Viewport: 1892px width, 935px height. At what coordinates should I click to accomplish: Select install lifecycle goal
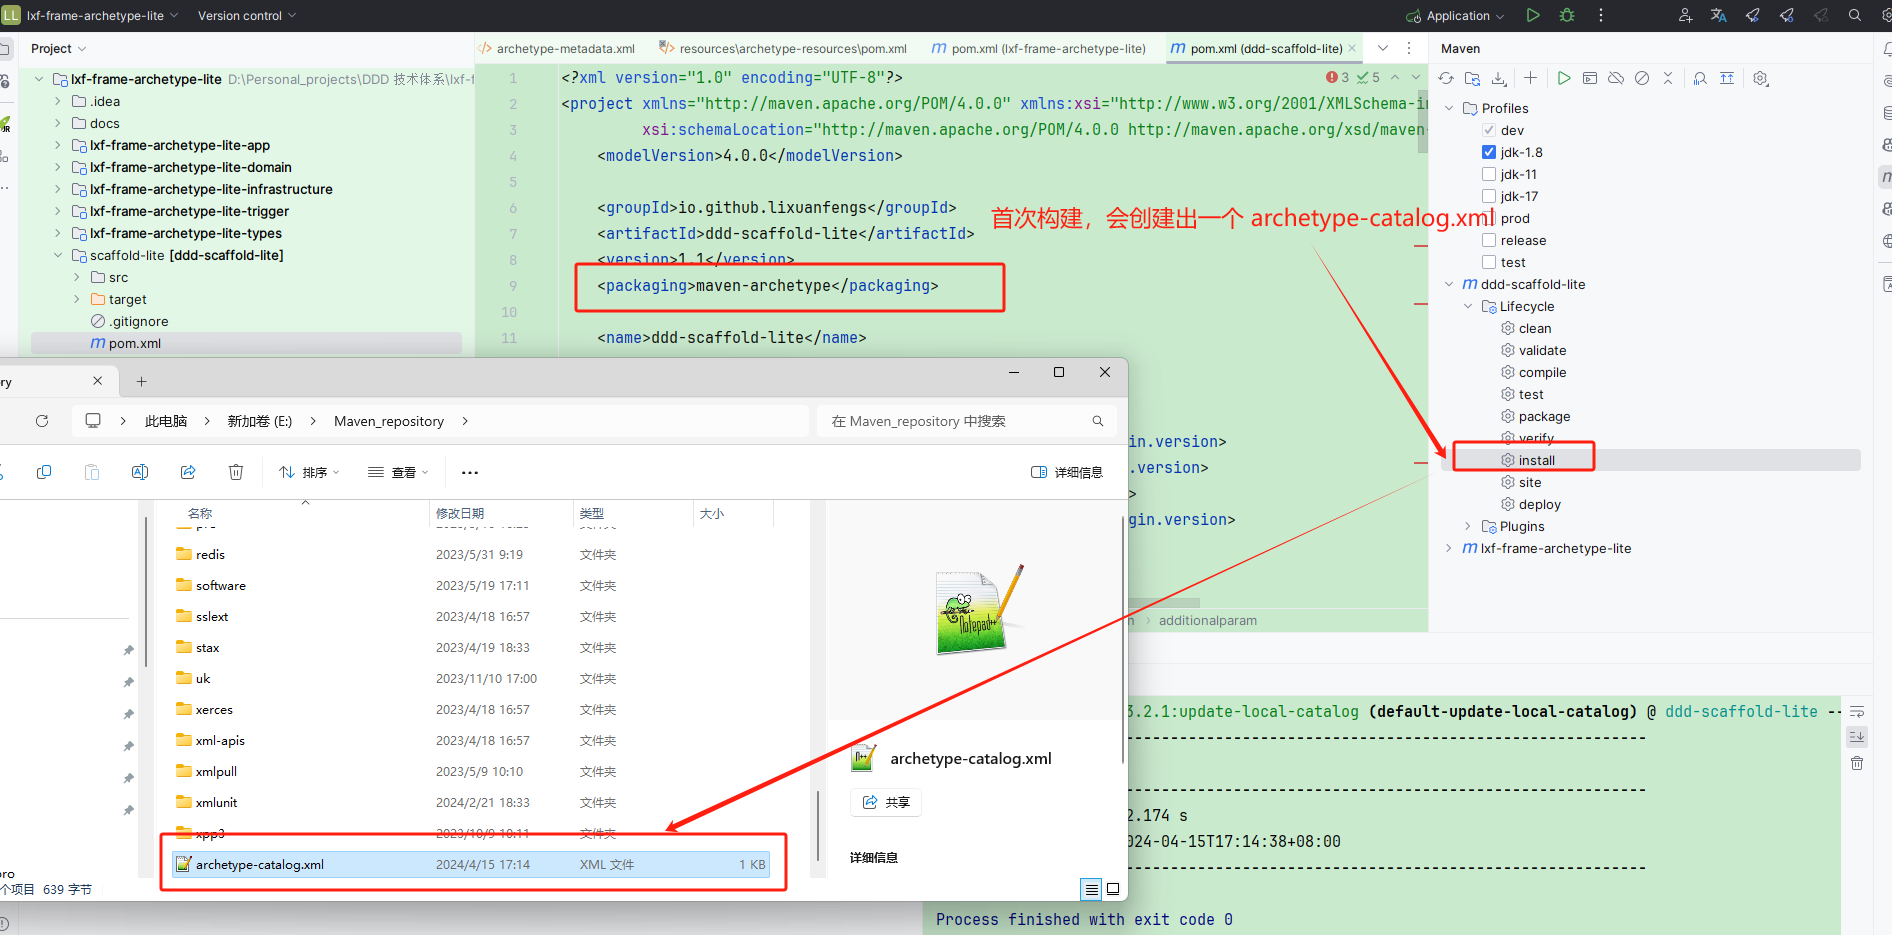[1536, 460]
